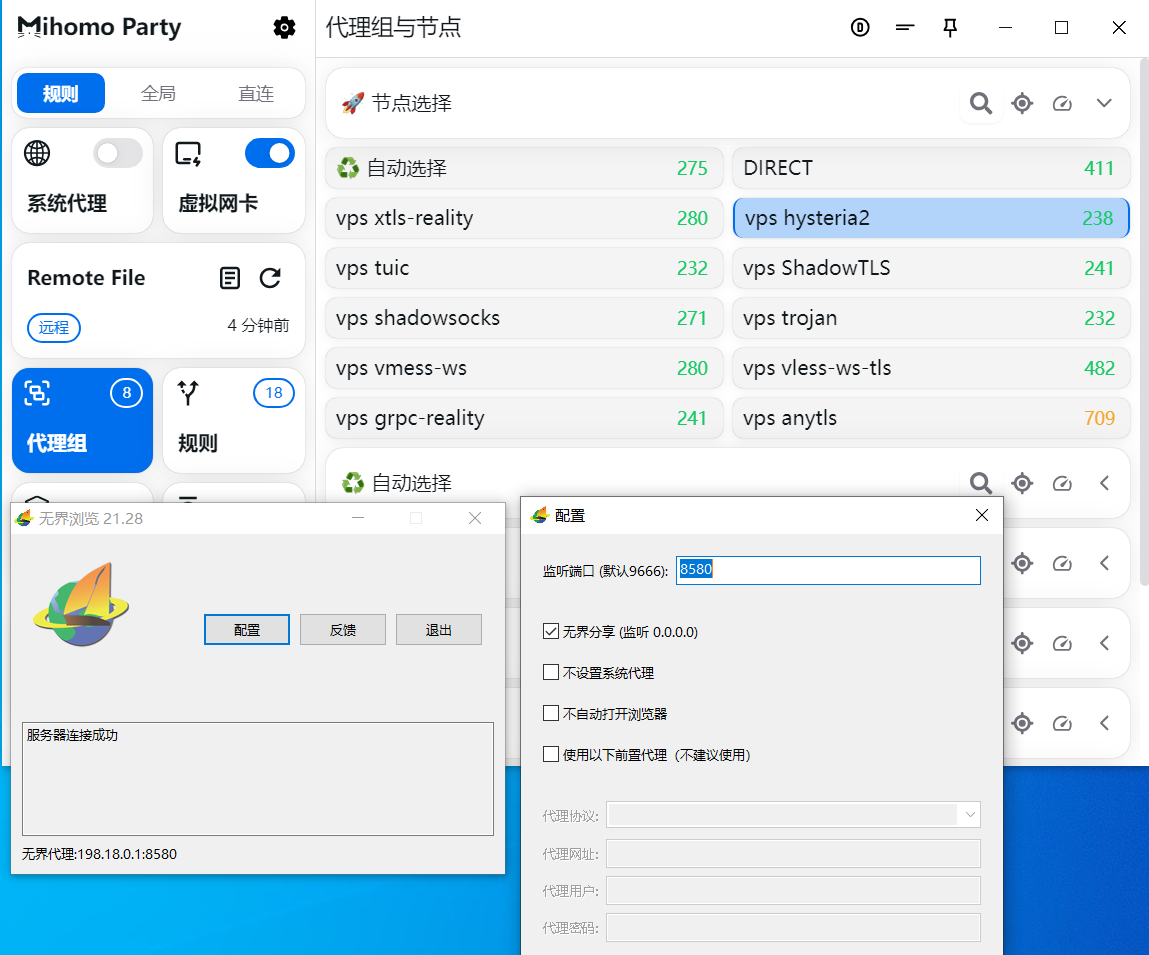Click the 代理用户 input field
This screenshot has width=1149, height=955.
pos(794,891)
